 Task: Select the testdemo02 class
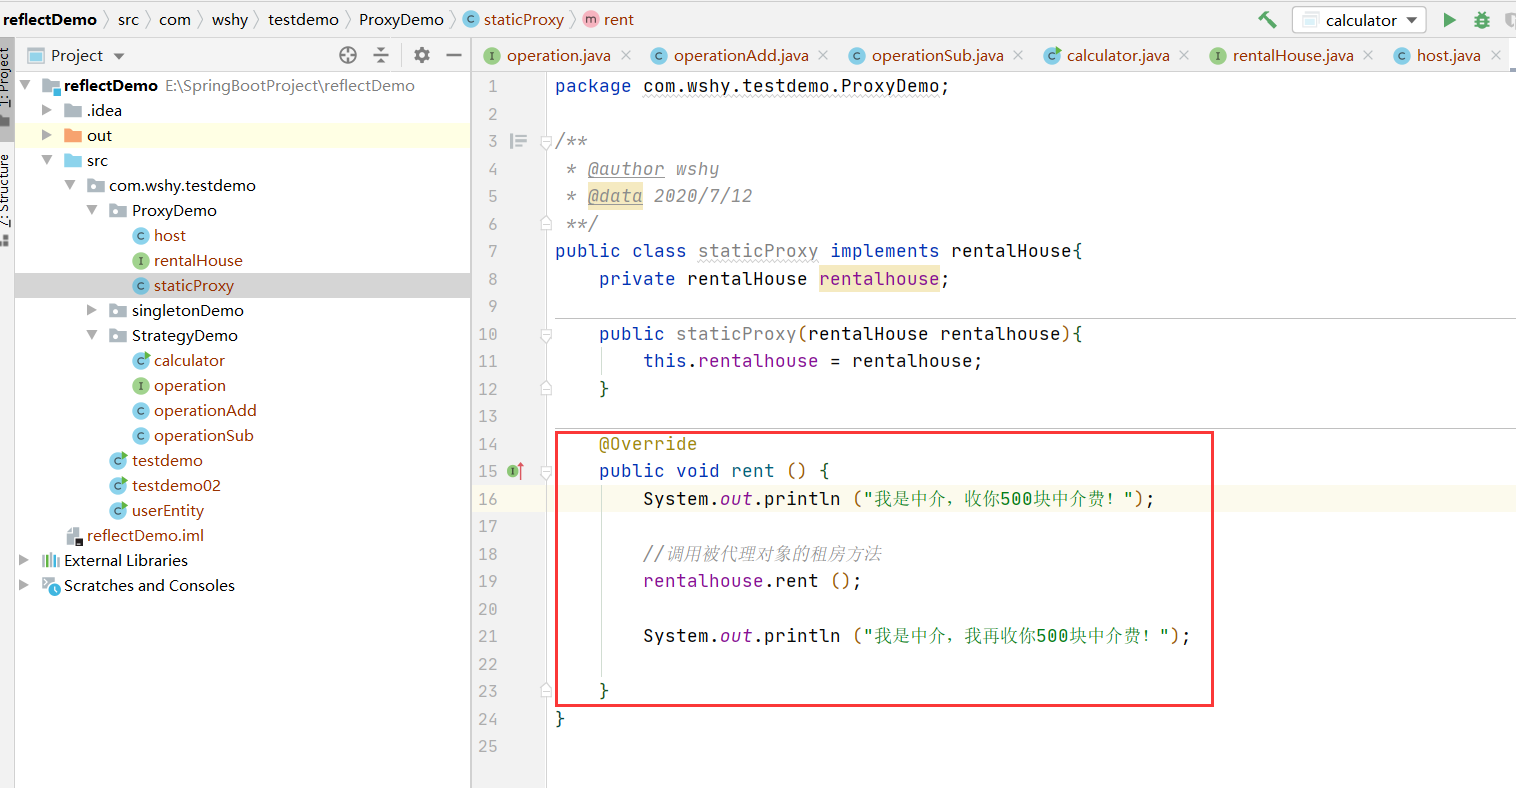coord(176,485)
